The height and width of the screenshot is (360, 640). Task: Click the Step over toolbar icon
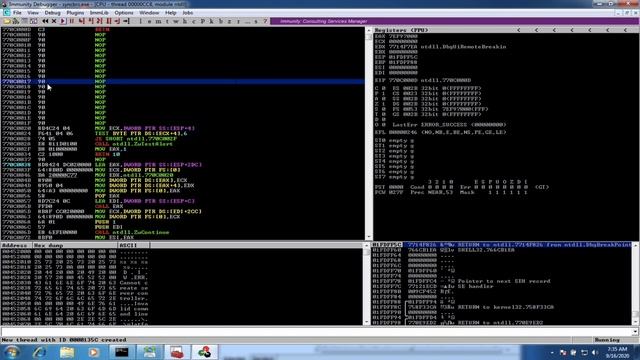click(90, 21)
